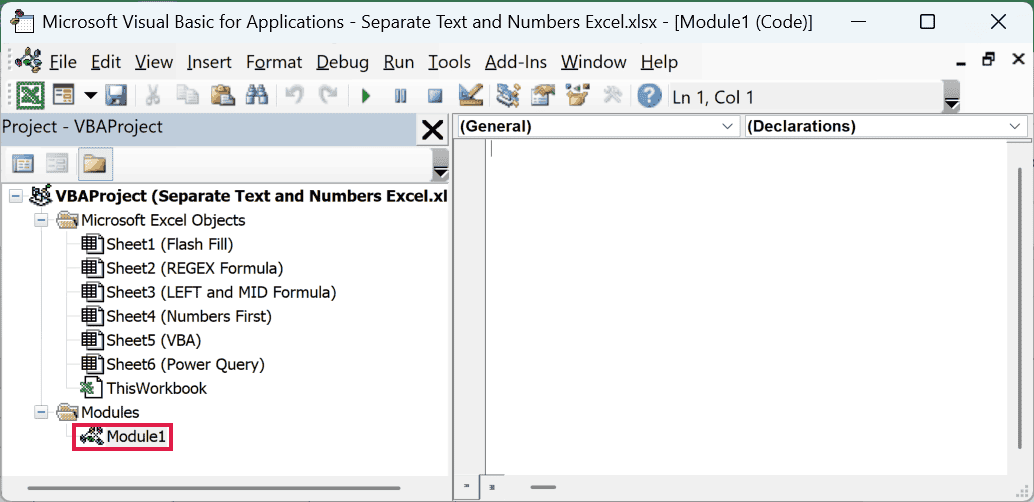Click the Save floppy disk icon
This screenshot has width=1034, height=502.
pyautogui.click(x=116, y=96)
